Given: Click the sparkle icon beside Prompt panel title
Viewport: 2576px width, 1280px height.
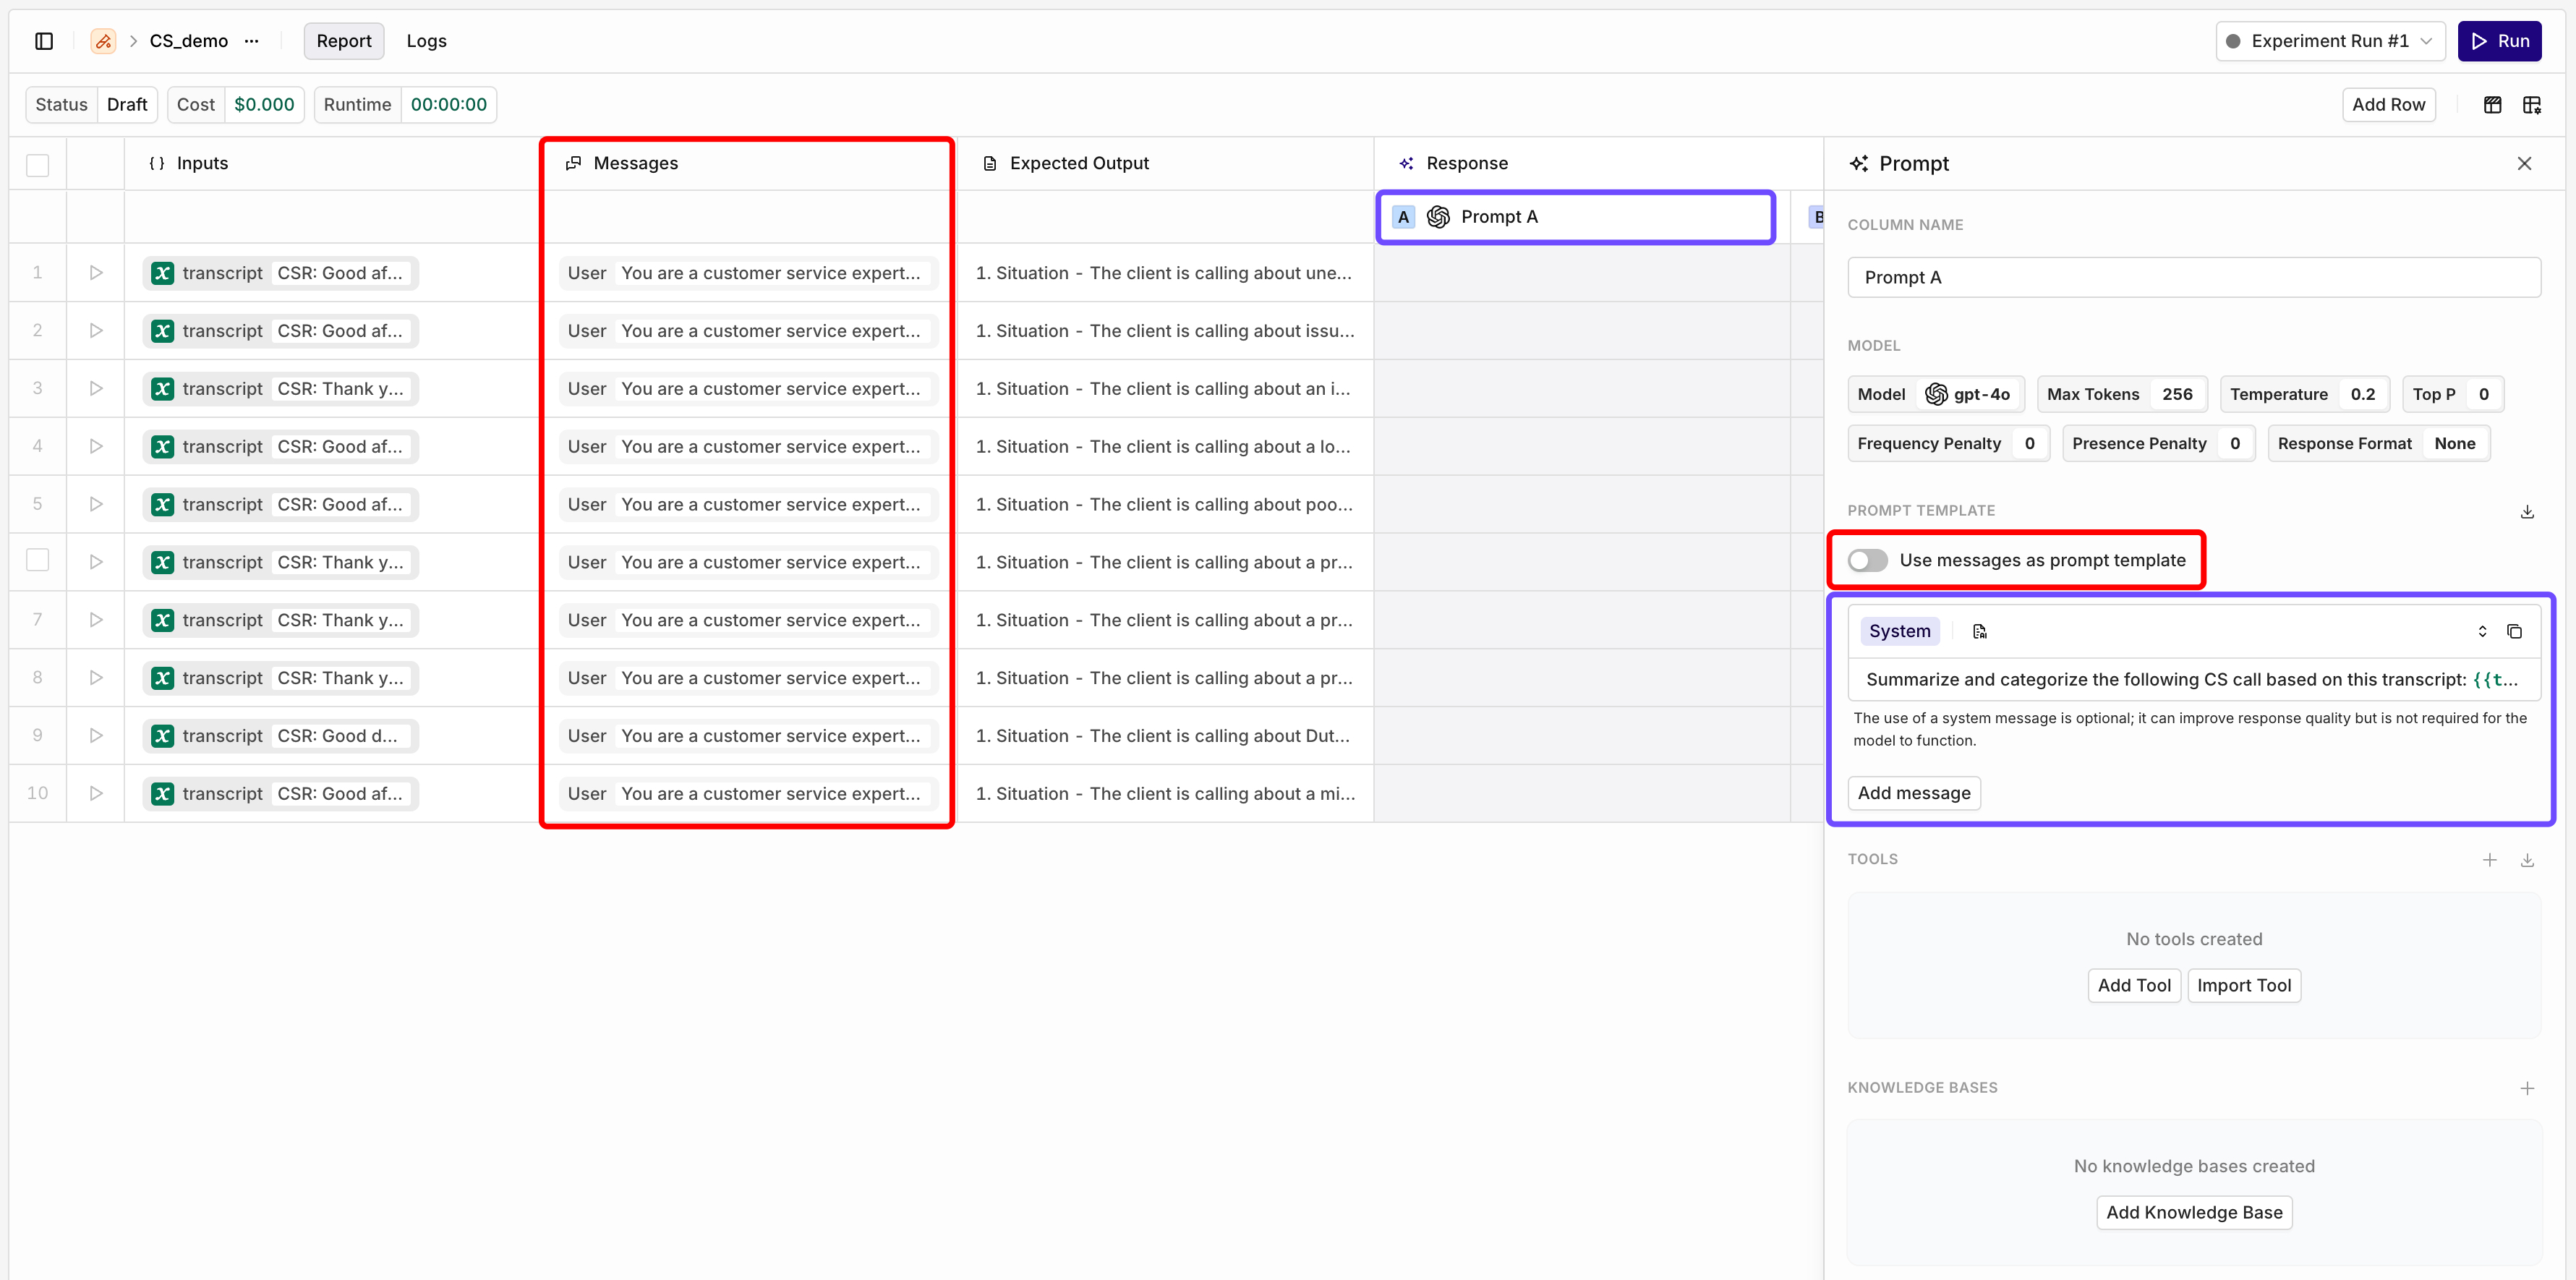Looking at the screenshot, I should (x=1859, y=163).
